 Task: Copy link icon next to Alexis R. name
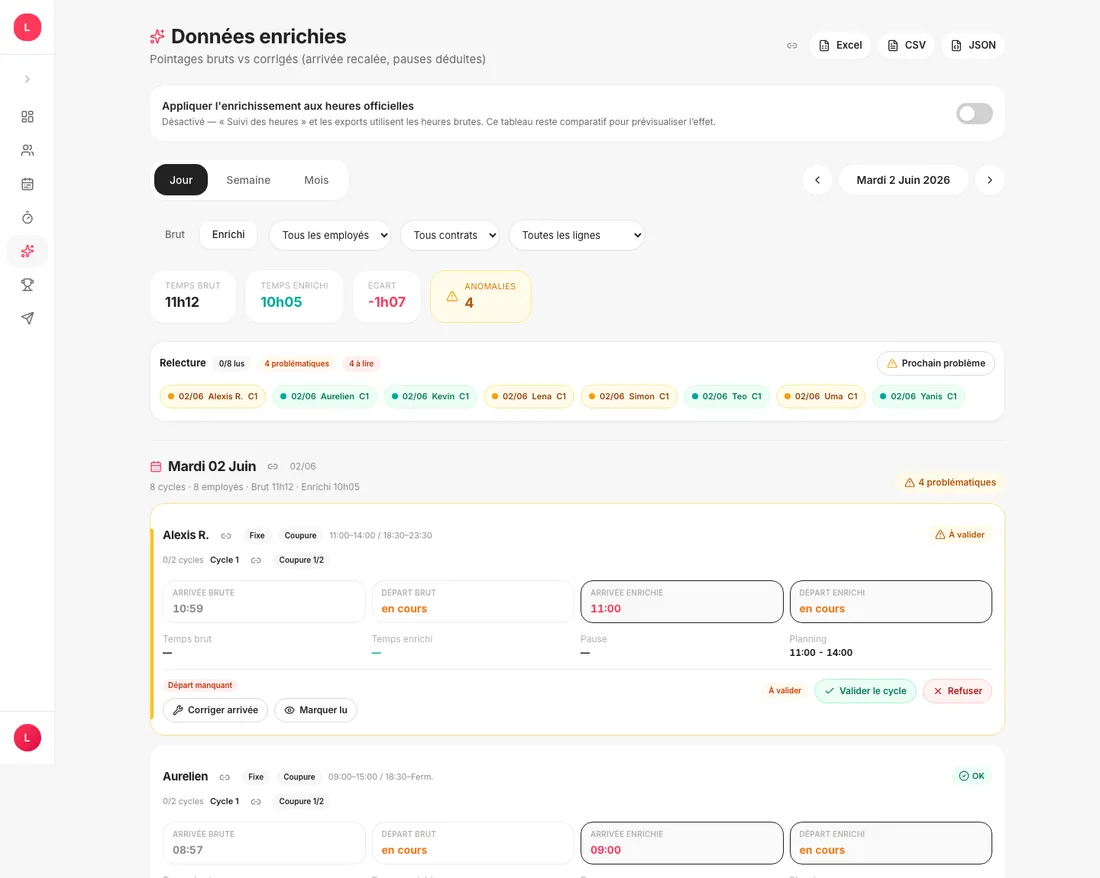226,536
